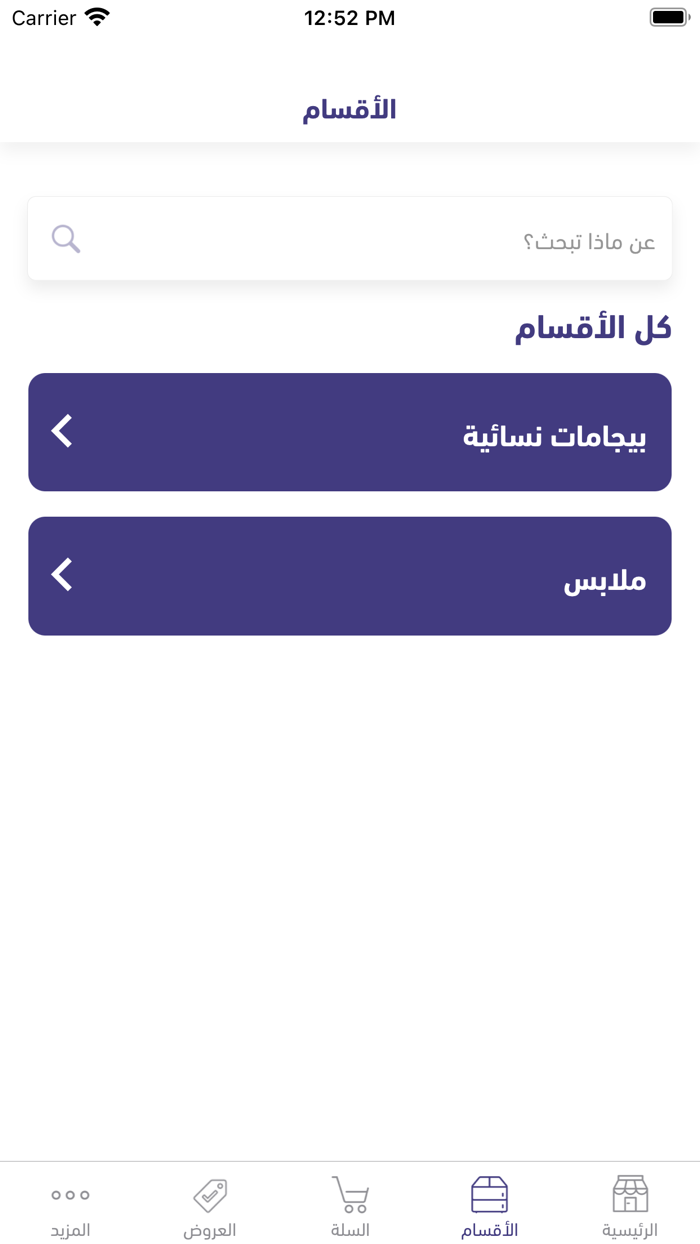Switch to الرئيسية tab label

tap(630, 1230)
